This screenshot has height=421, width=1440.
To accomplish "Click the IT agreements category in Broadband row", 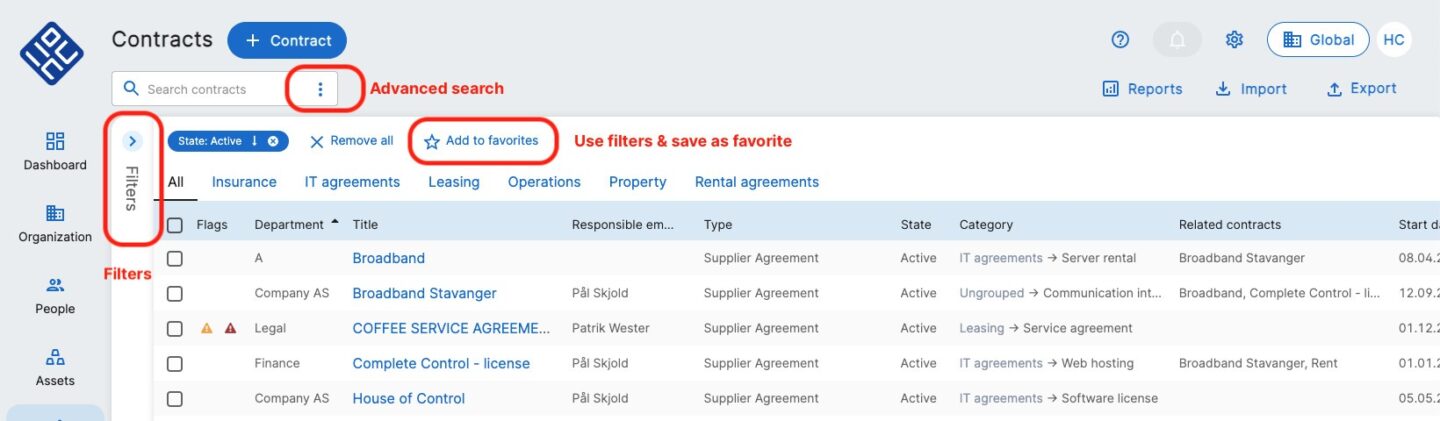I will [x=1001, y=258].
